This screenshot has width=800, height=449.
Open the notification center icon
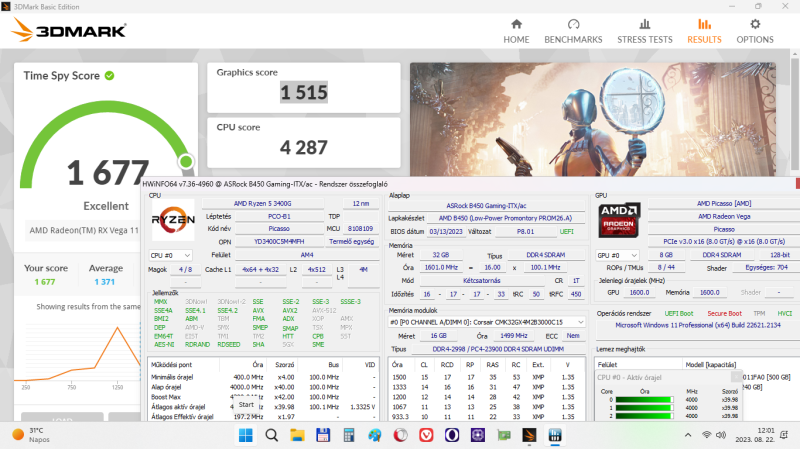coord(784,435)
